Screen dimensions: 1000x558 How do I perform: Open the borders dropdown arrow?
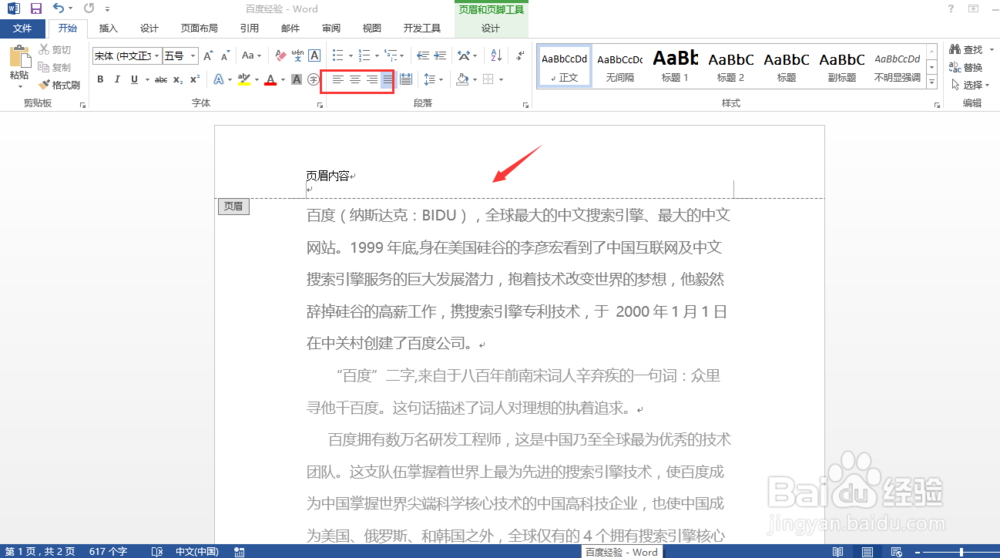(501, 80)
